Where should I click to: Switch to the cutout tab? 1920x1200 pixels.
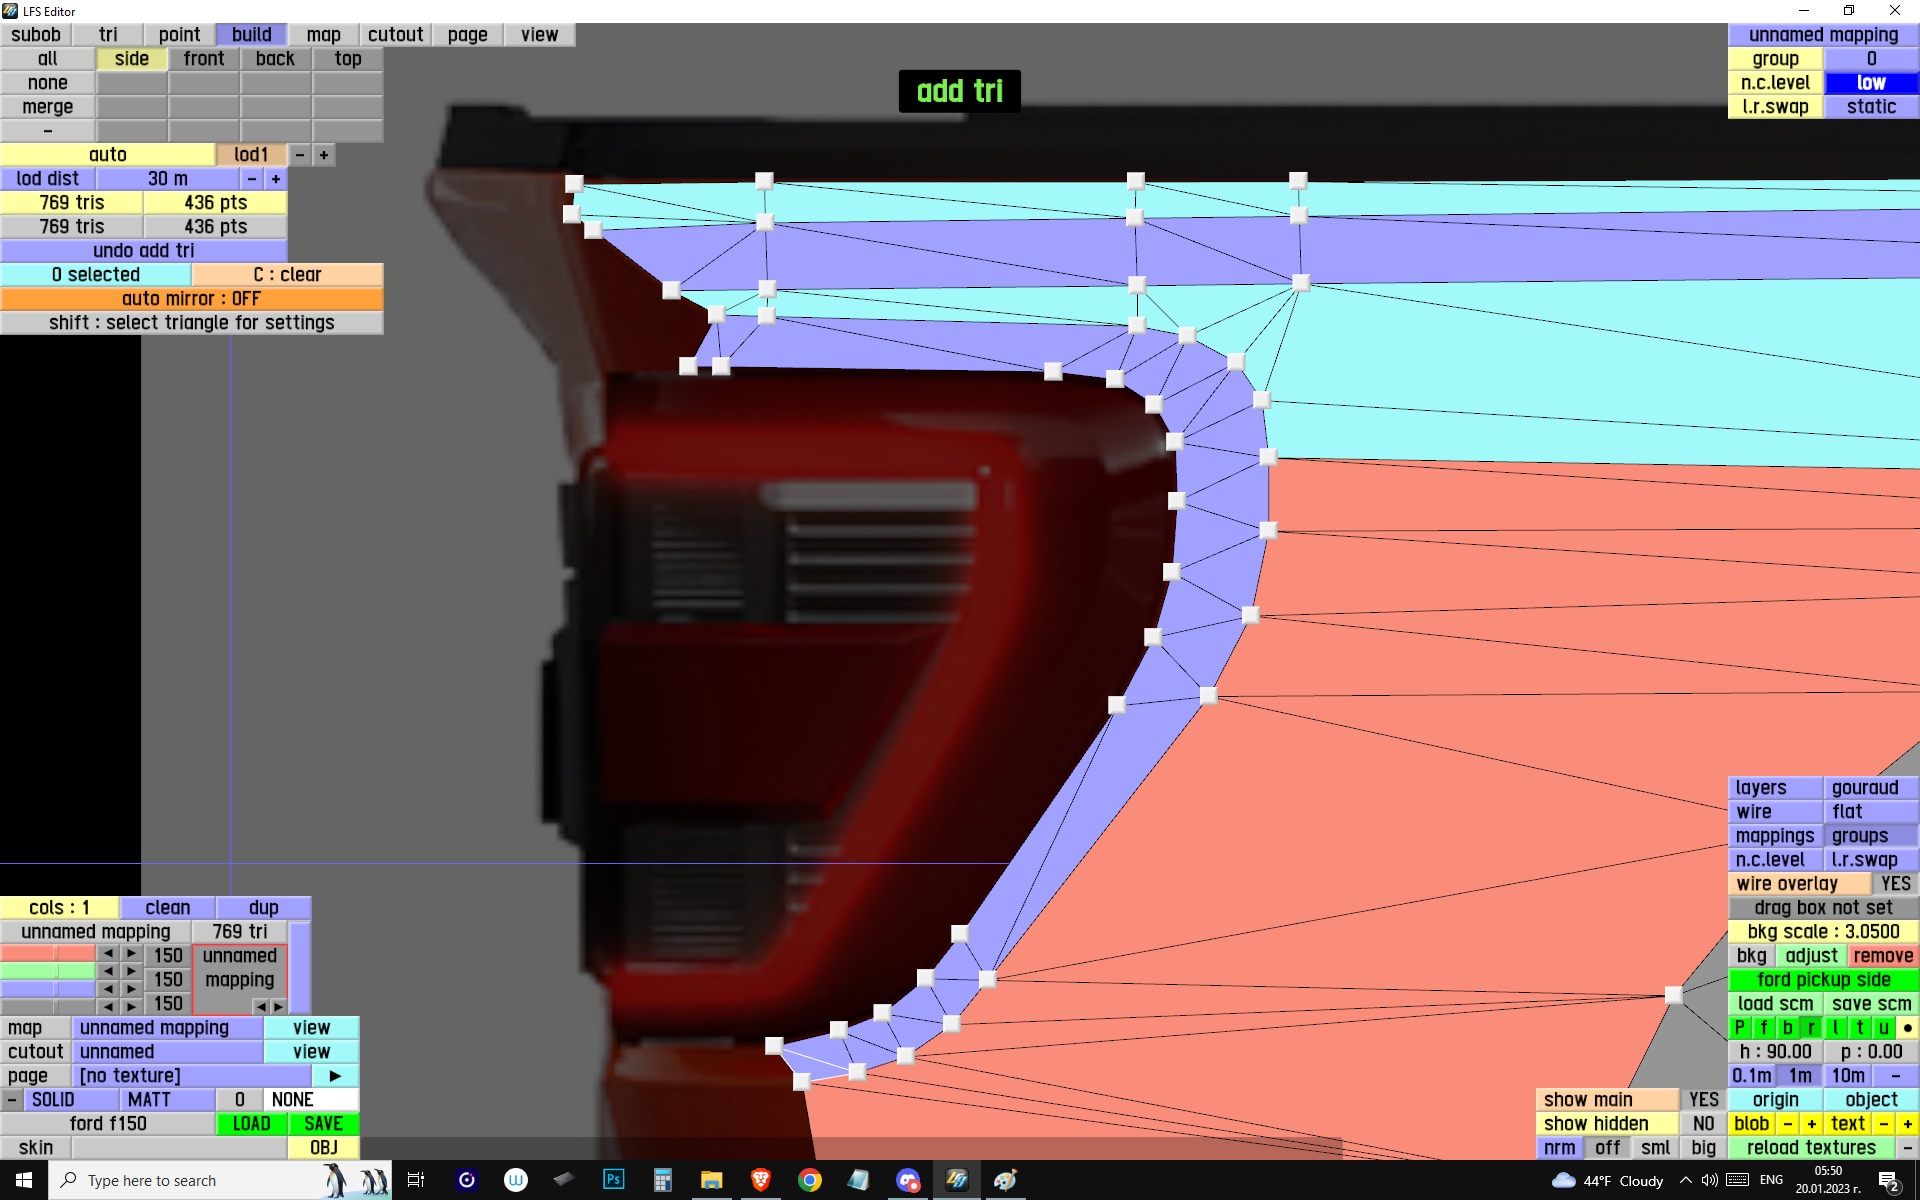[395, 35]
